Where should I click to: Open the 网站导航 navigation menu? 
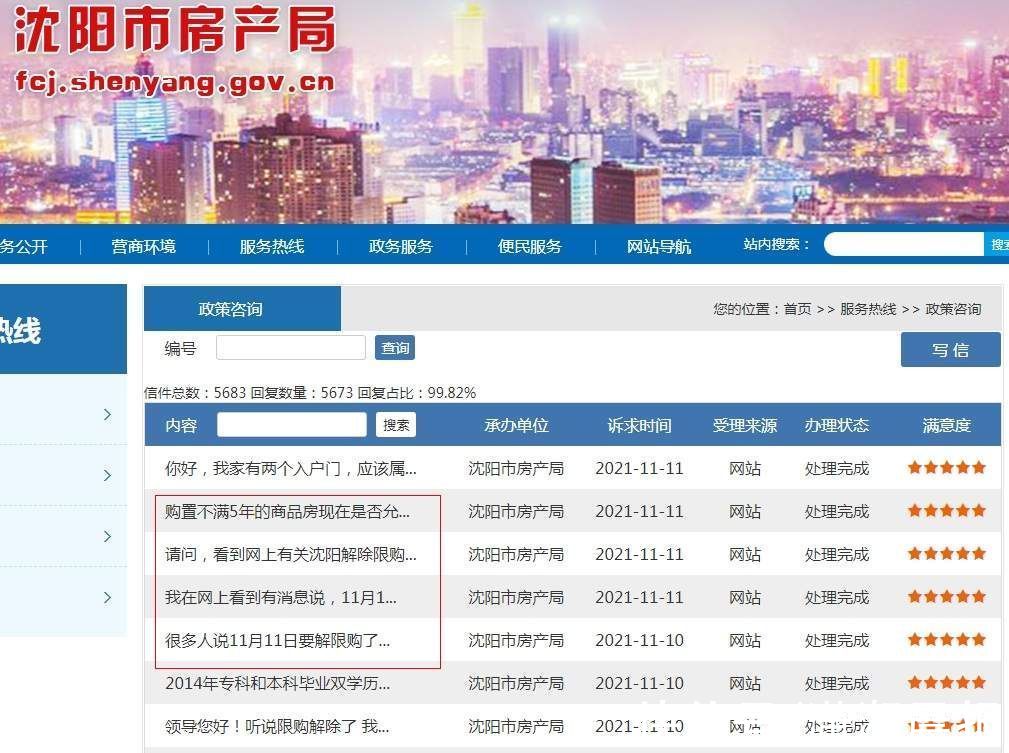tap(657, 246)
